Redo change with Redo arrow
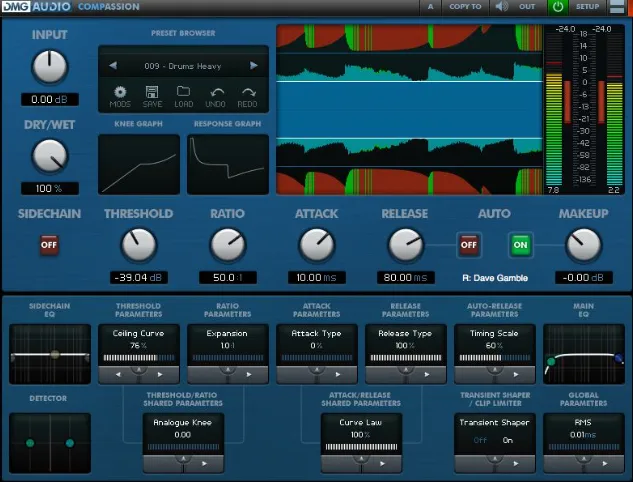The height and width of the screenshot is (482, 633). coord(247,93)
